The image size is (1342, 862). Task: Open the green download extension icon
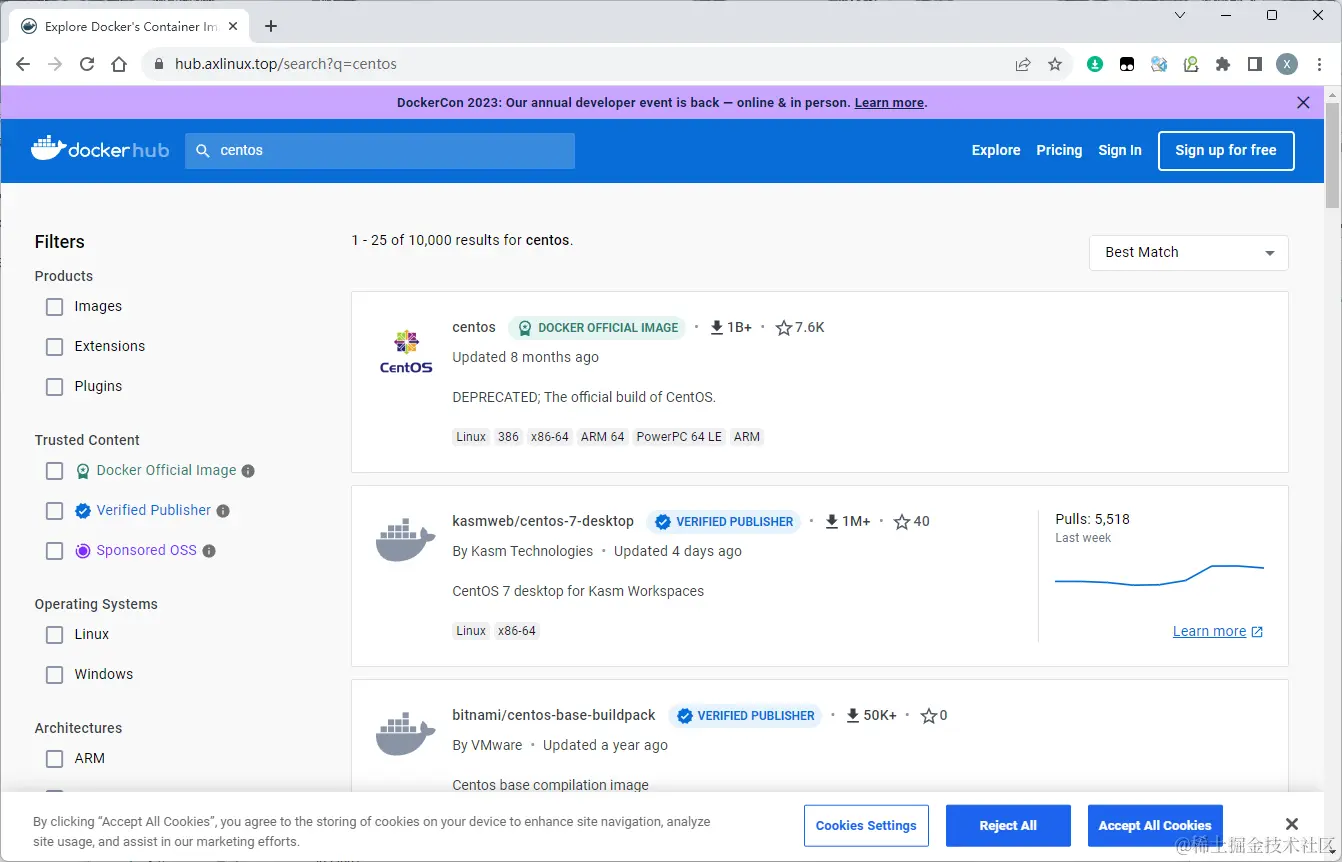[x=1095, y=64]
